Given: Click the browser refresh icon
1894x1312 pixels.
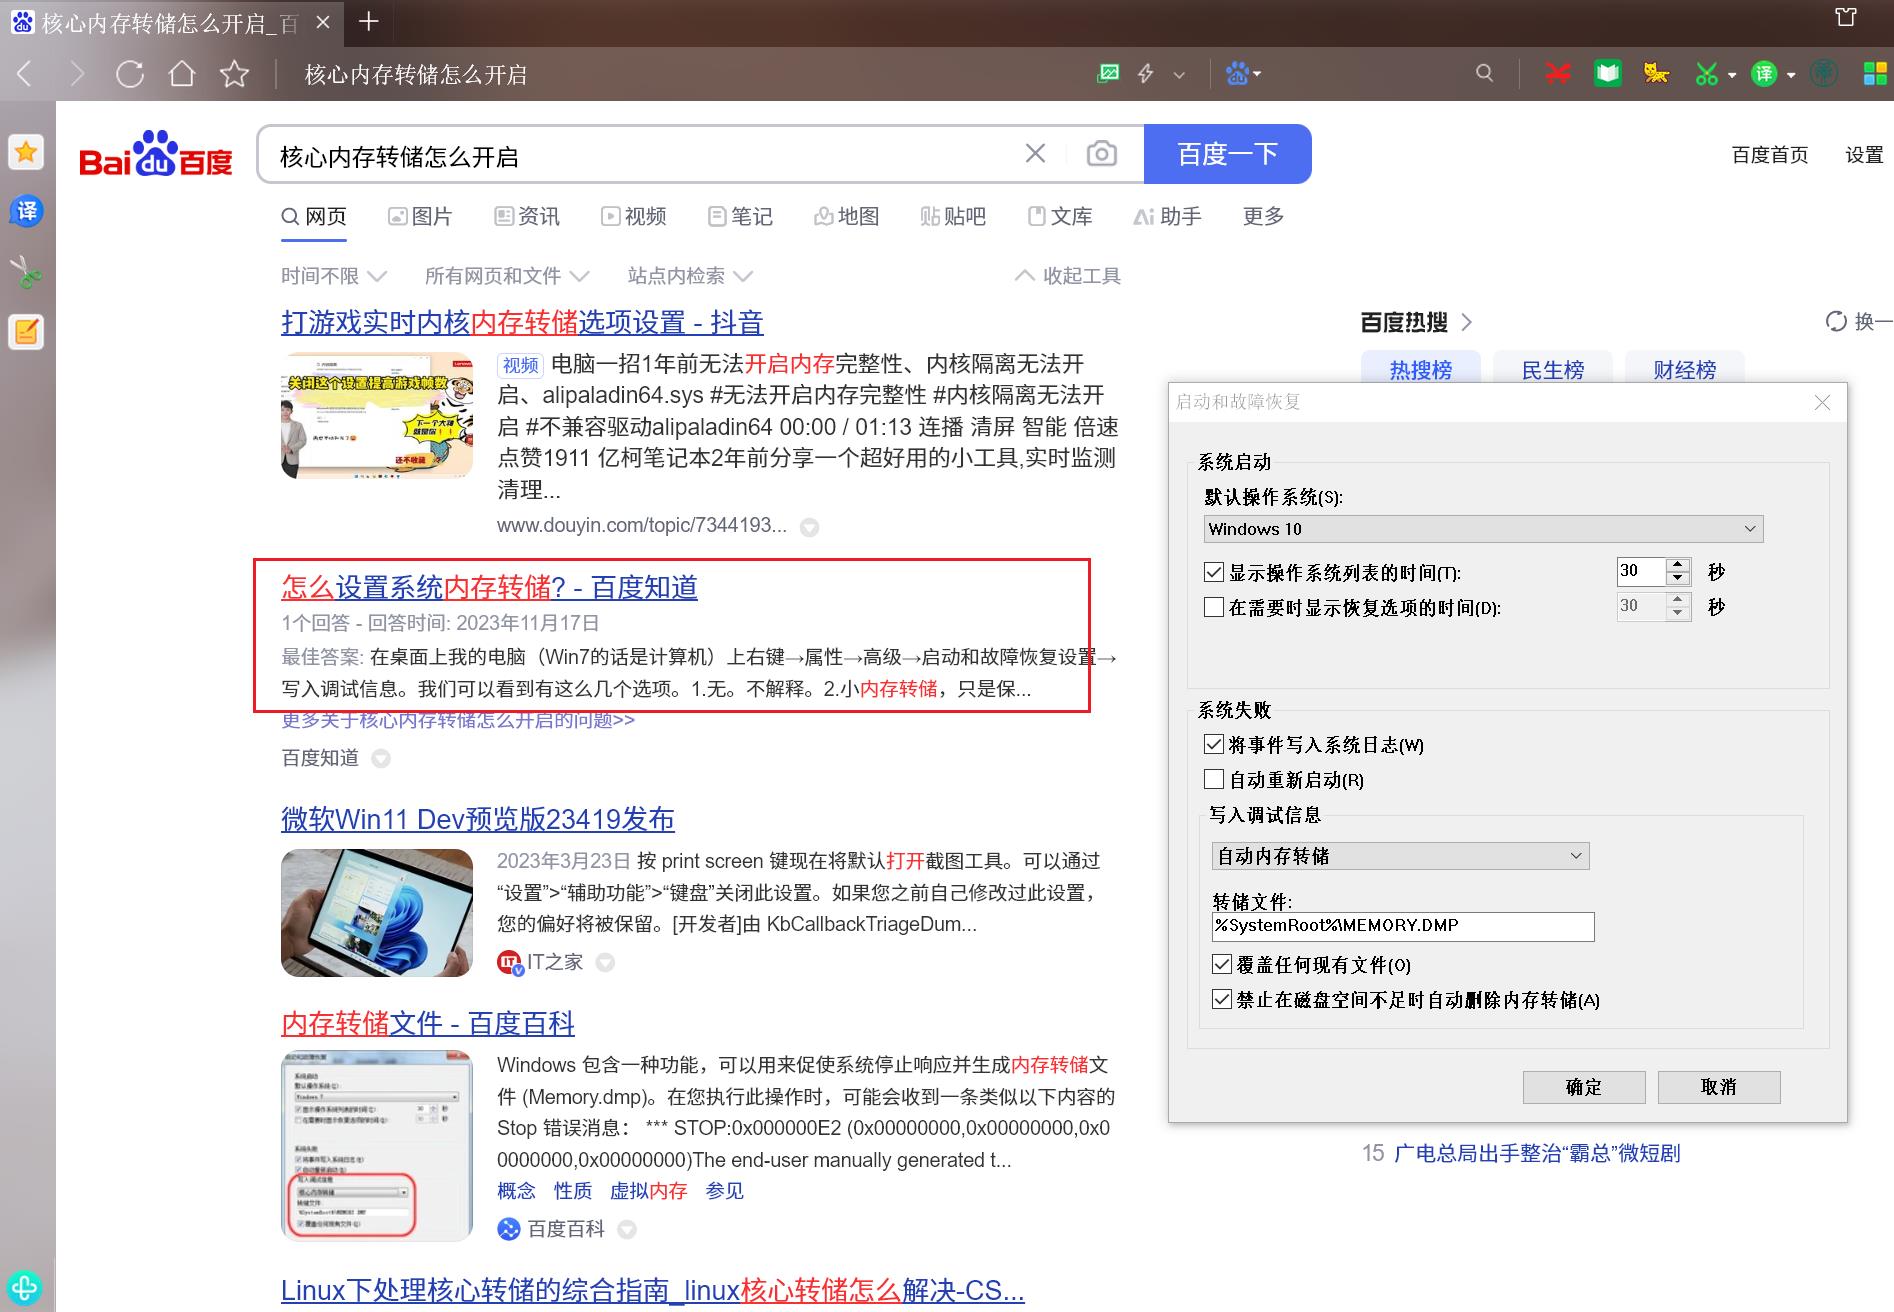Looking at the screenshot, I should point(130,74).
